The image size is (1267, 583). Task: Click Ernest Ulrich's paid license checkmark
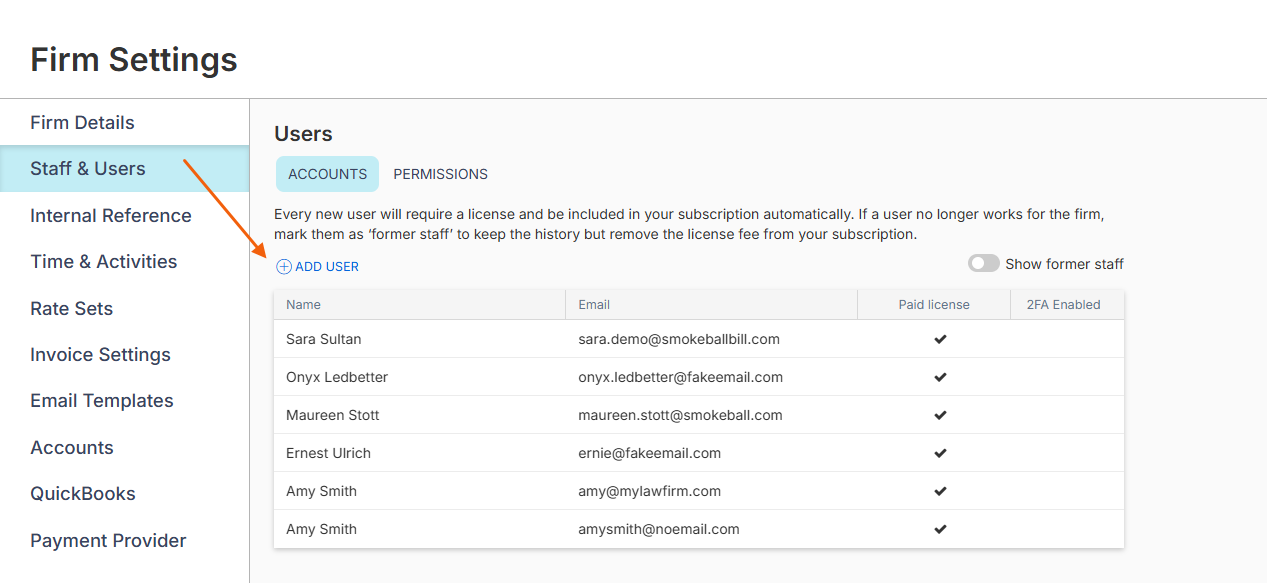[x=940, y=453]
